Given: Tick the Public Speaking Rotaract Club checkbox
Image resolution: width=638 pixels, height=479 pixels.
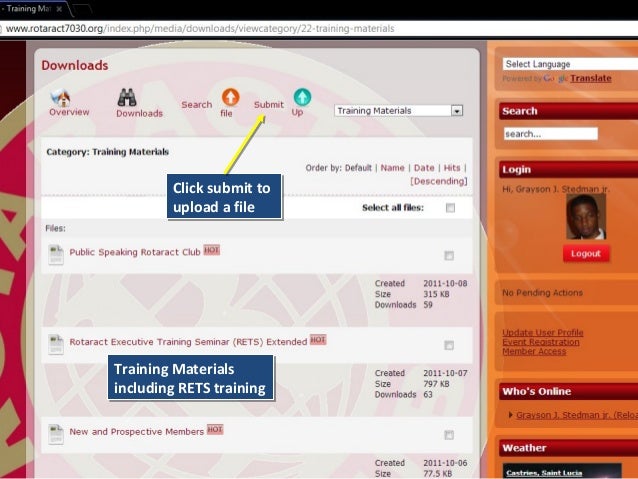Looking at the screenshot, I should [449, 256].
